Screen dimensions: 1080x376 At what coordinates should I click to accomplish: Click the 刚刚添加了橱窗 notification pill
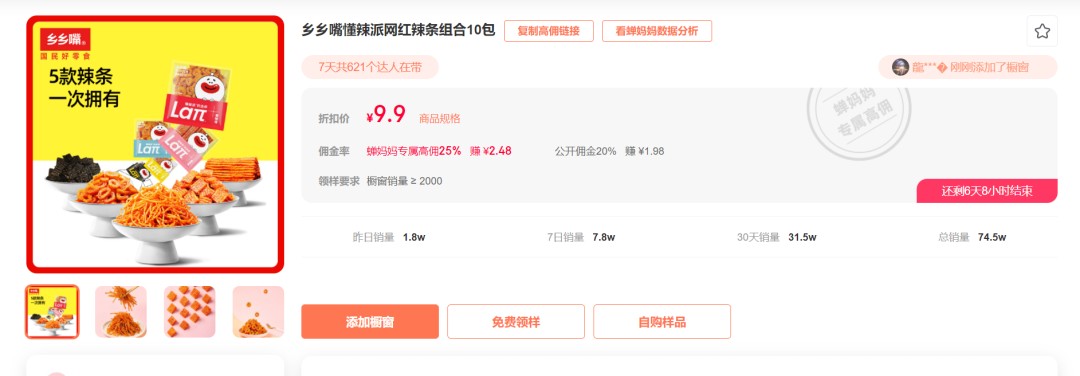[968, 67]
